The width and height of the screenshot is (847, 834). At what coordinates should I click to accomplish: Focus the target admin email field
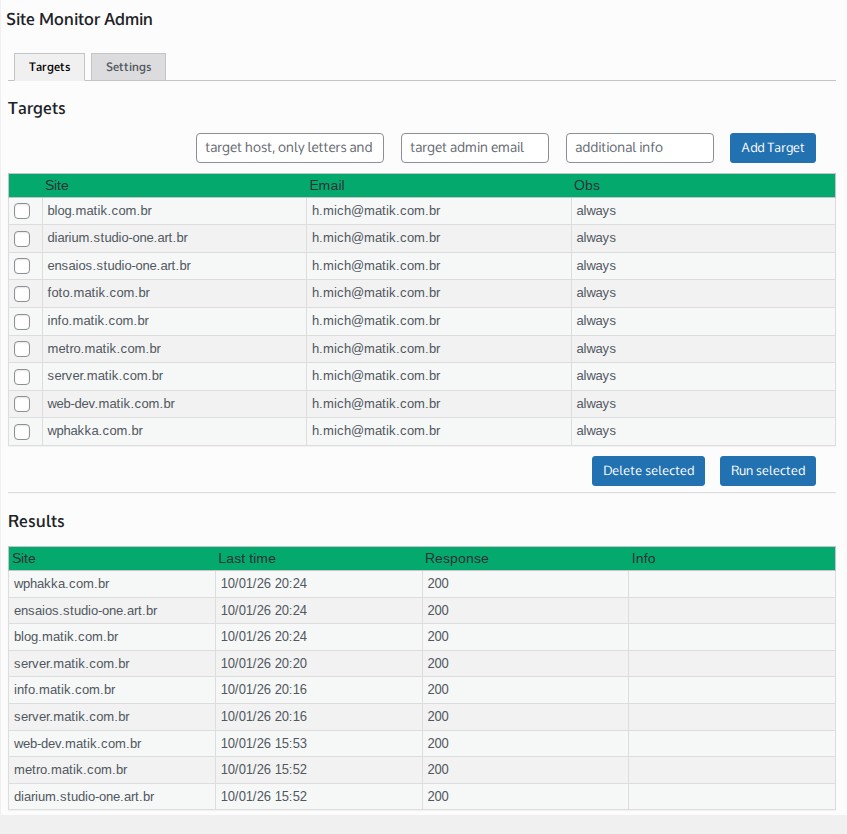(475, 147)
